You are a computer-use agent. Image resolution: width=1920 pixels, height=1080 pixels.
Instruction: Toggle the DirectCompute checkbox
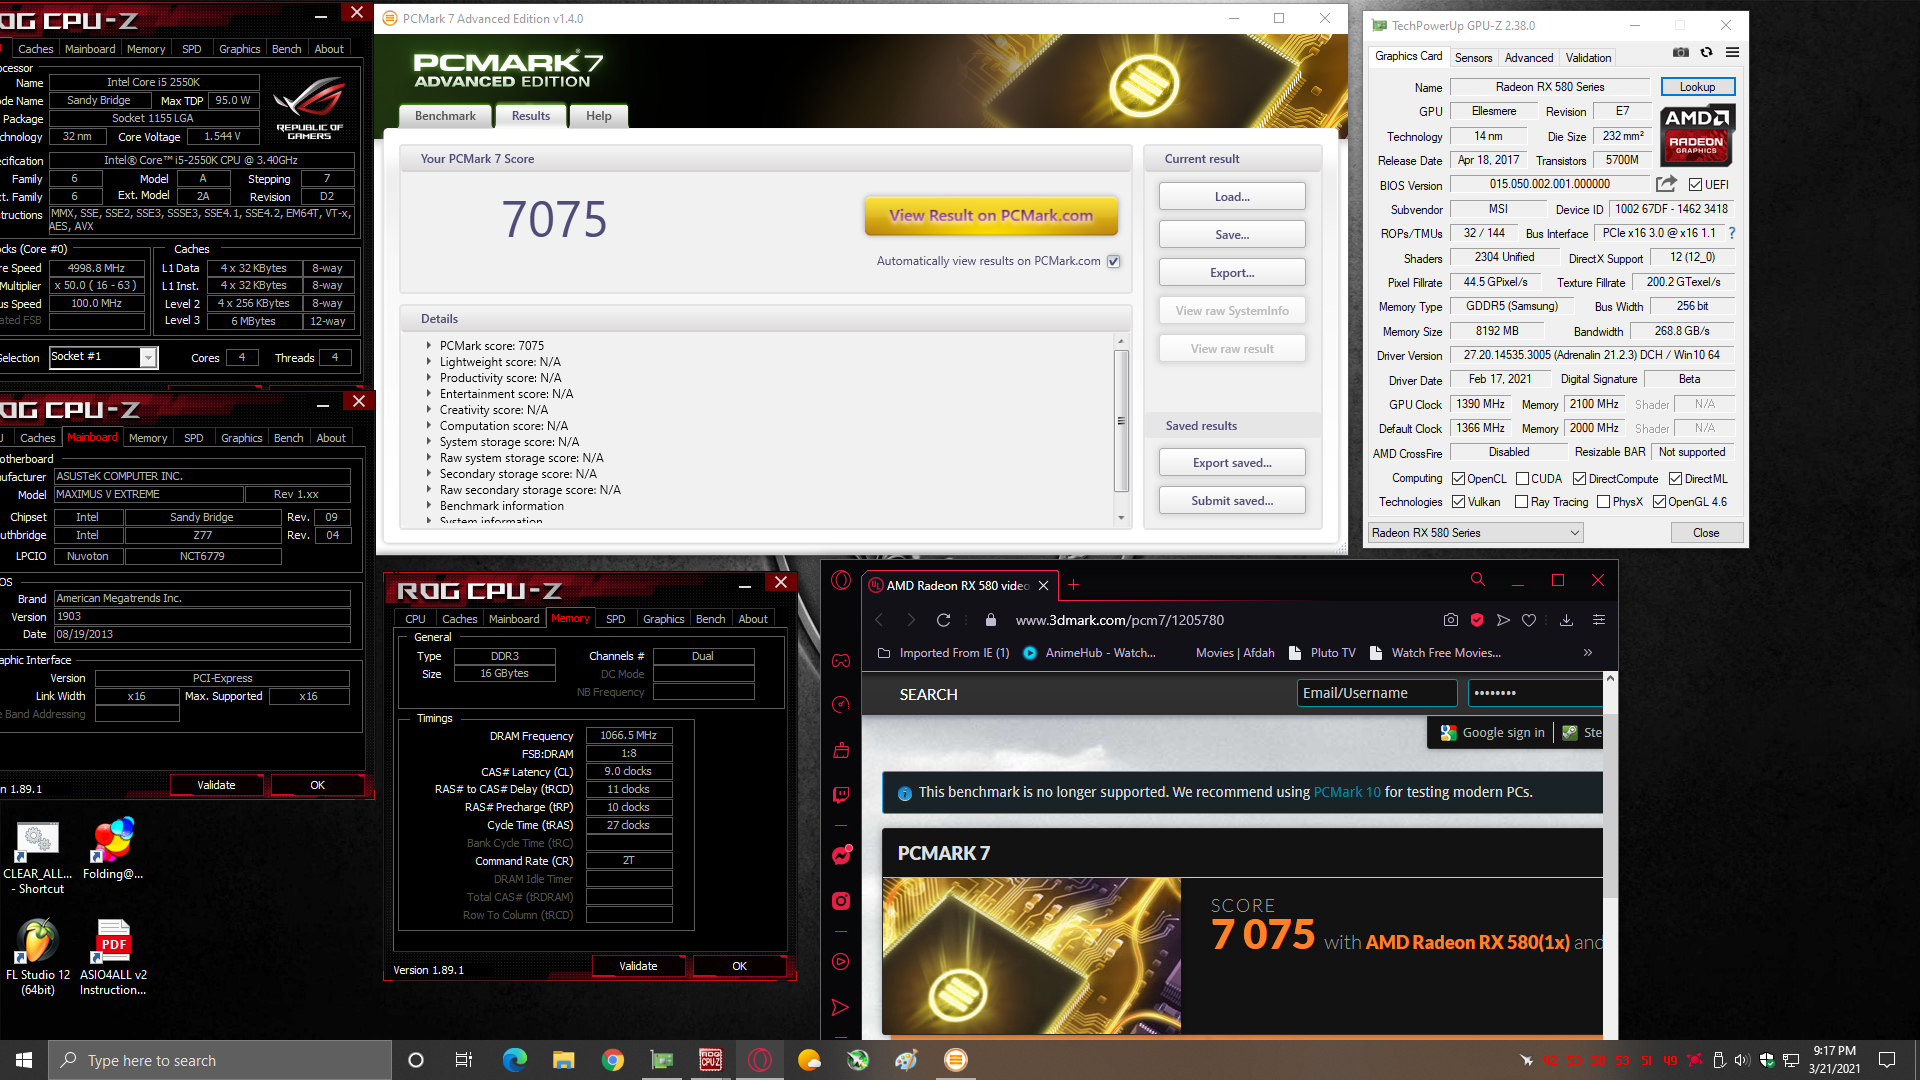pos(1579,479)
